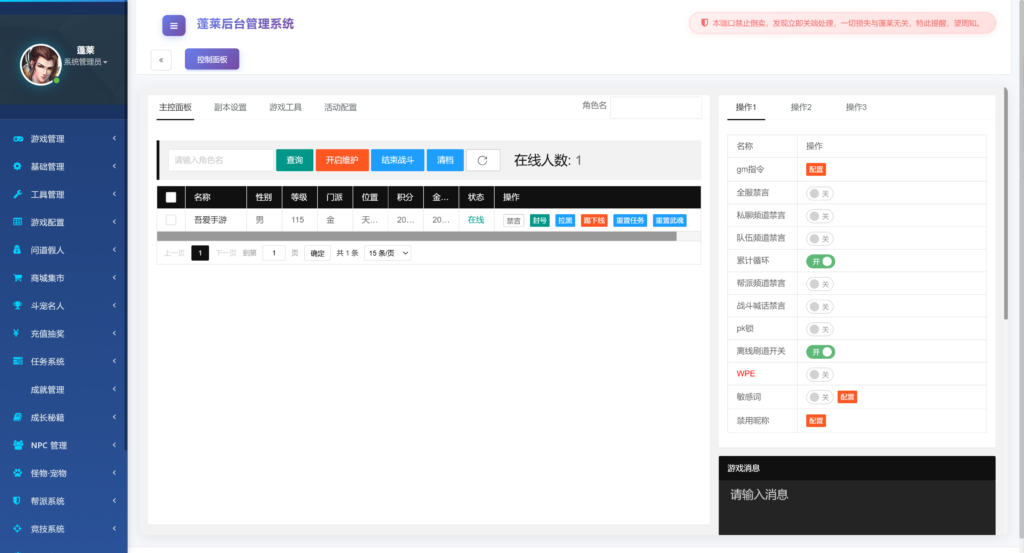Screen dimensions: 1024x553
Task: Click the 配置 button for 禁用昵称
Action: pos(816,421)
